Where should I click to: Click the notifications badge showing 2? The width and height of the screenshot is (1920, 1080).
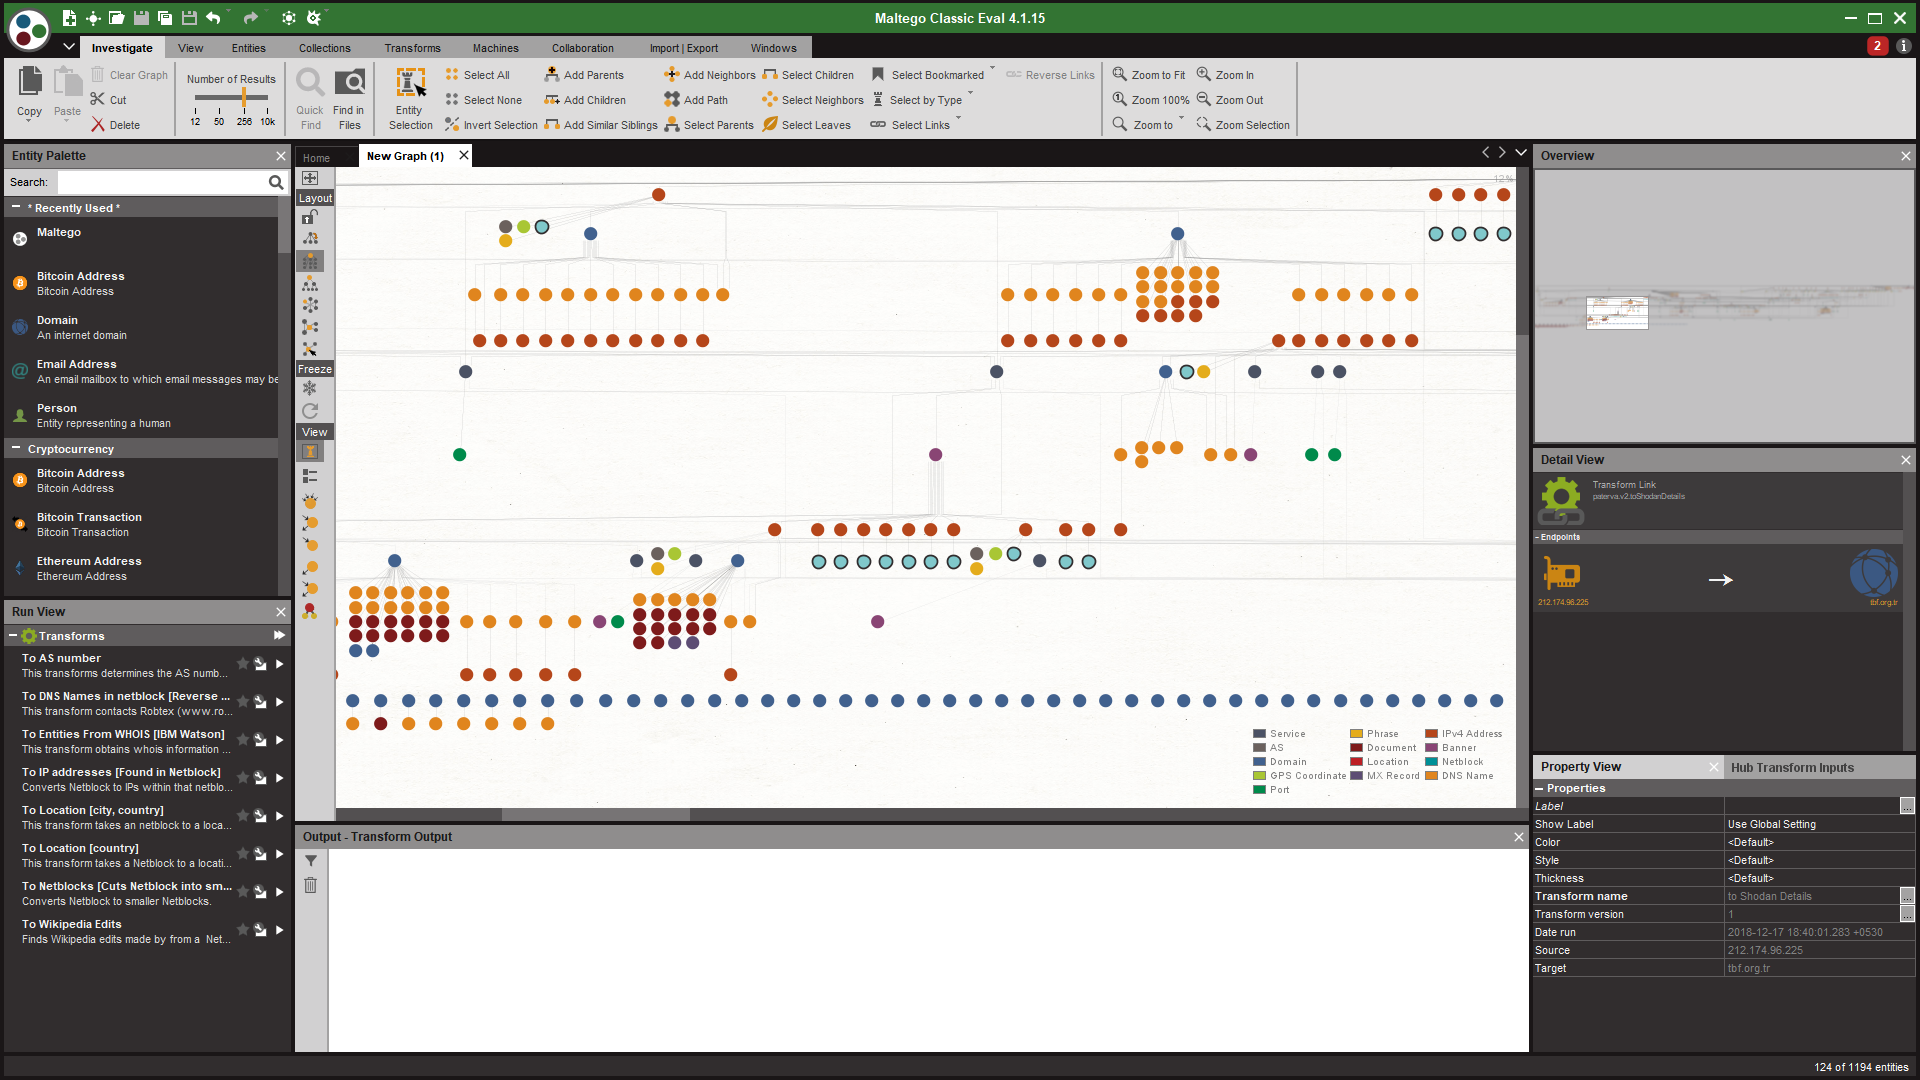(1877, 46)
